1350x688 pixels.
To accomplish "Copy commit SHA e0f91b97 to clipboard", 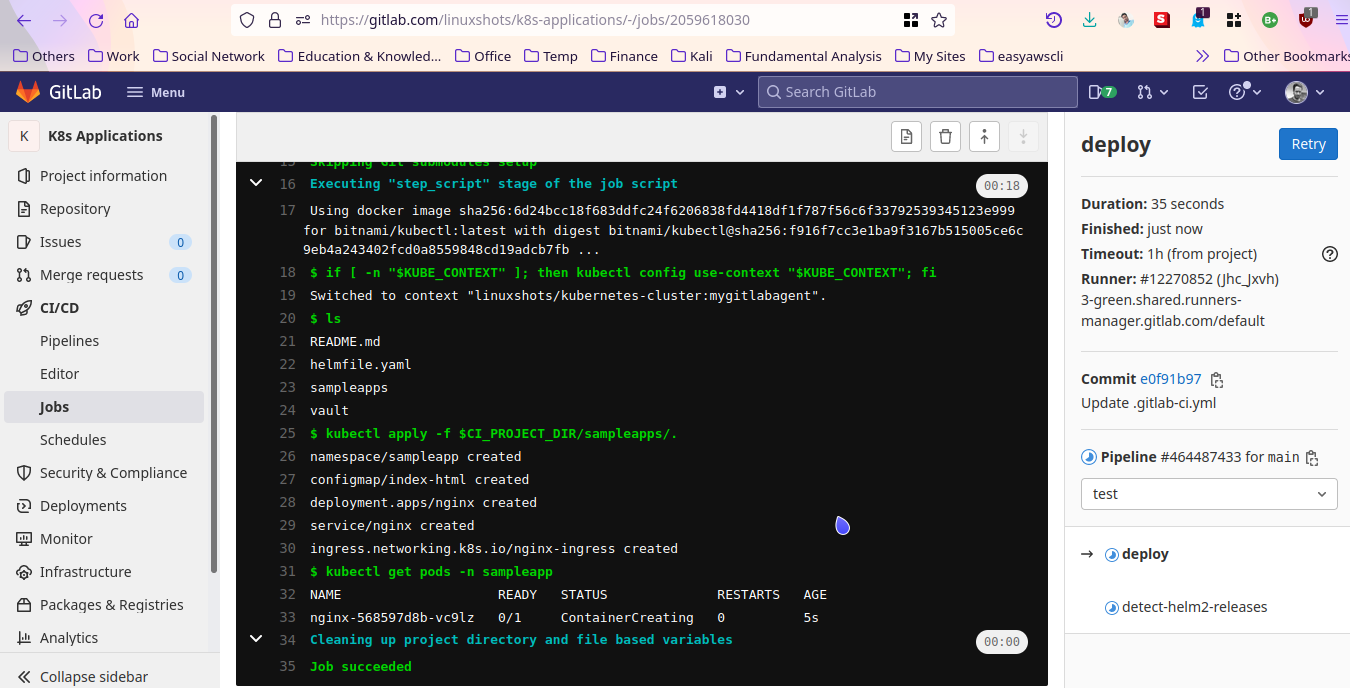I will click(1216, 379).
